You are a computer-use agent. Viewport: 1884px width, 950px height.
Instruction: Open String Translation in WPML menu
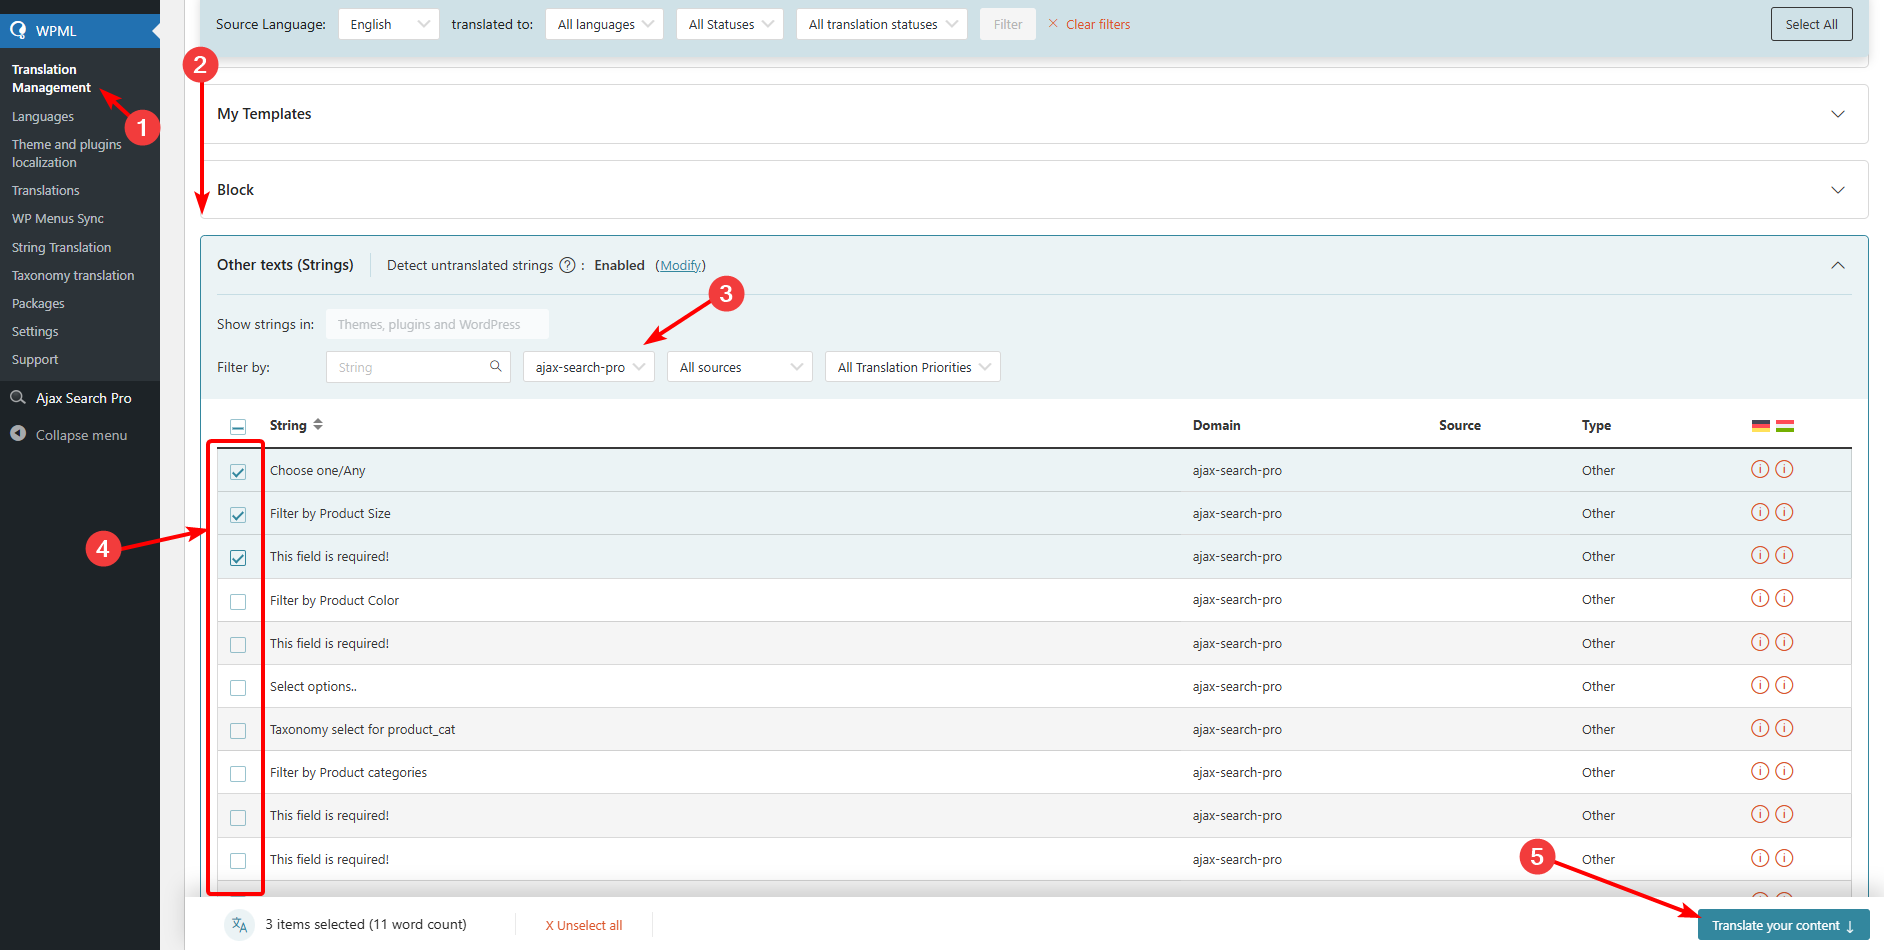click(x=61, y=247)
